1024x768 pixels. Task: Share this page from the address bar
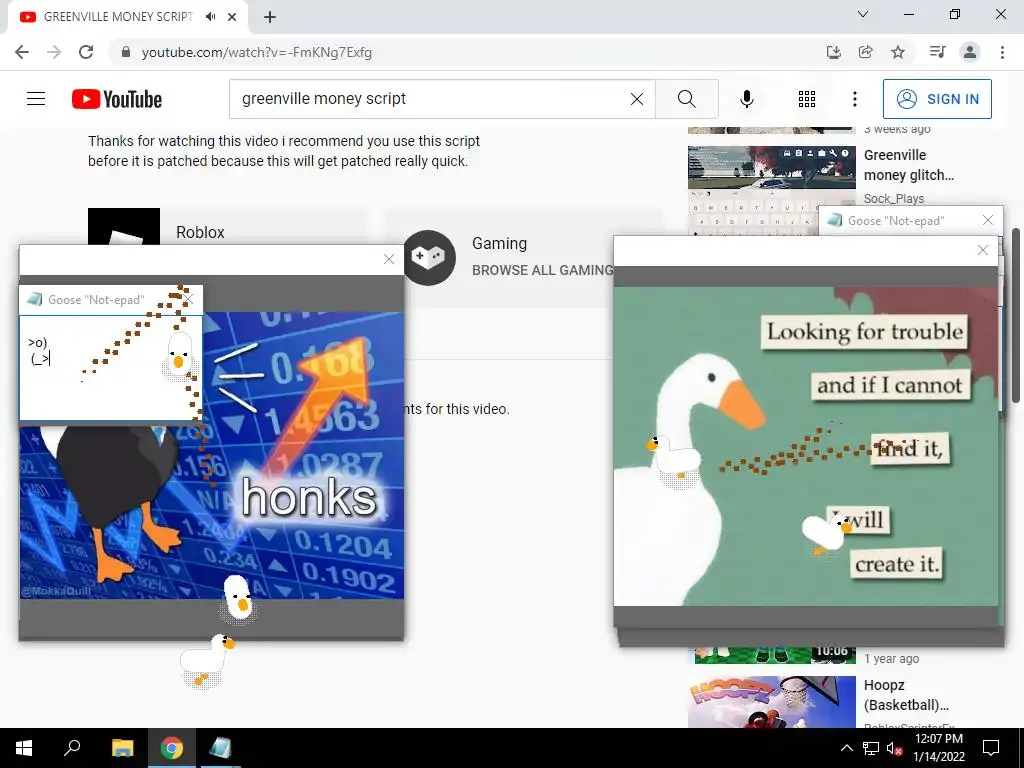tap(866, 52)
